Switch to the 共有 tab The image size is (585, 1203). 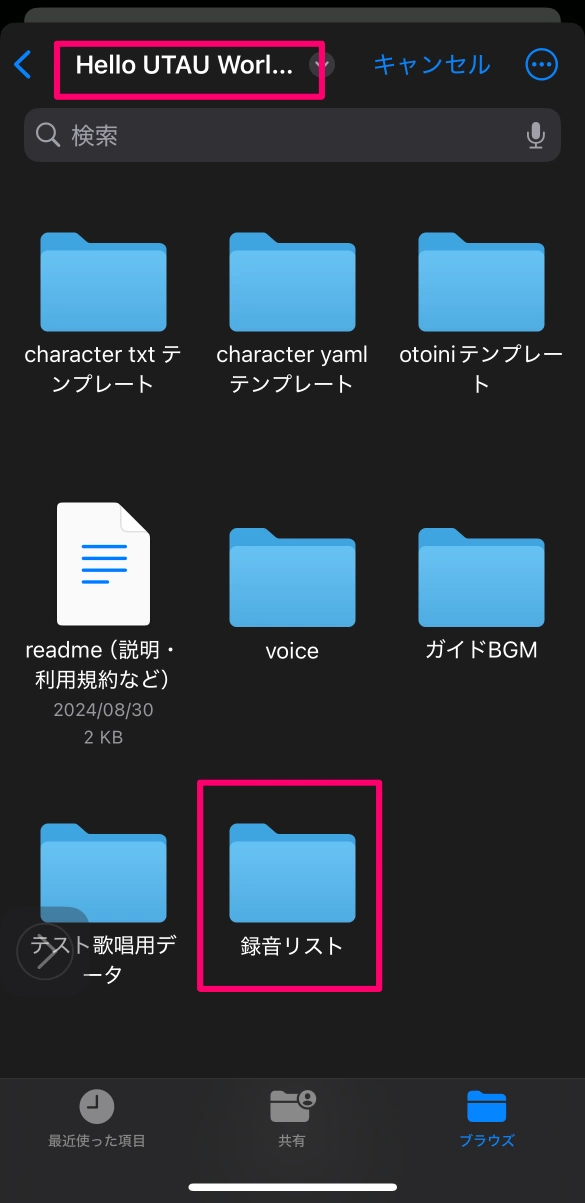(292, 1118)
